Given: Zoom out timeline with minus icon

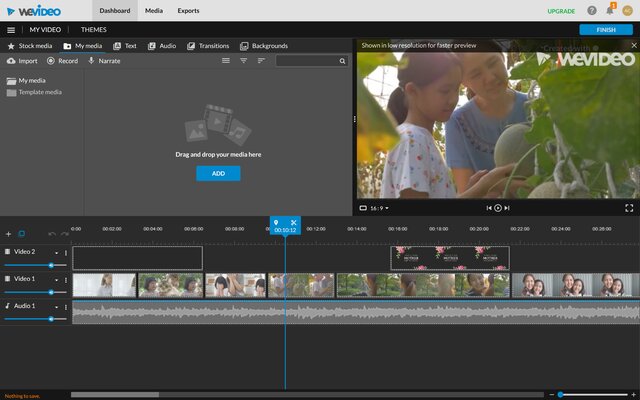Looking at the screenshot, I should coord(551,395).
